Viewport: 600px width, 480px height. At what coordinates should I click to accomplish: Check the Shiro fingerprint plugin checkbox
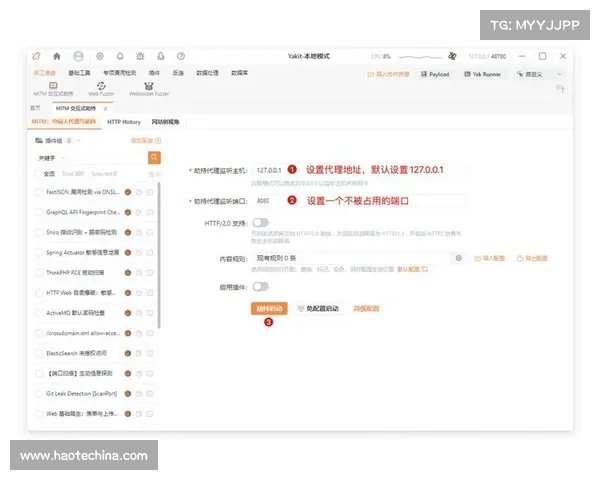coord(39,232)
